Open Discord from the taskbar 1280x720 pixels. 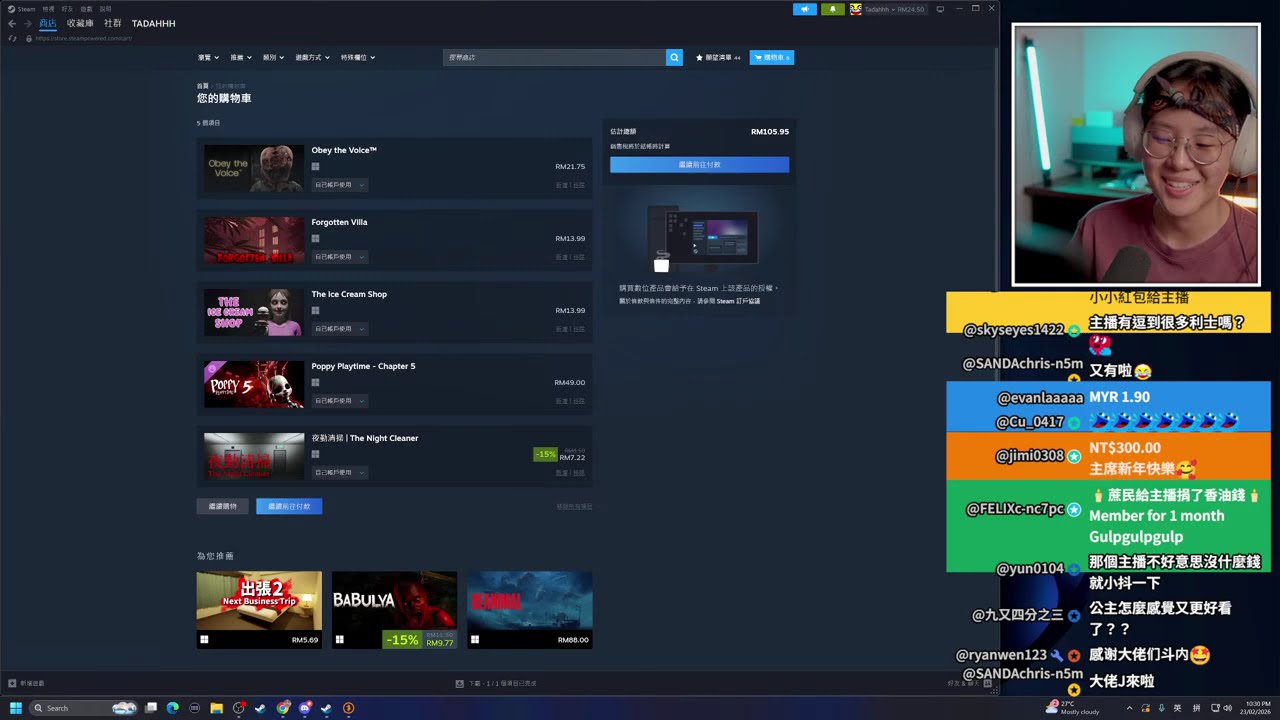point(305,708)
